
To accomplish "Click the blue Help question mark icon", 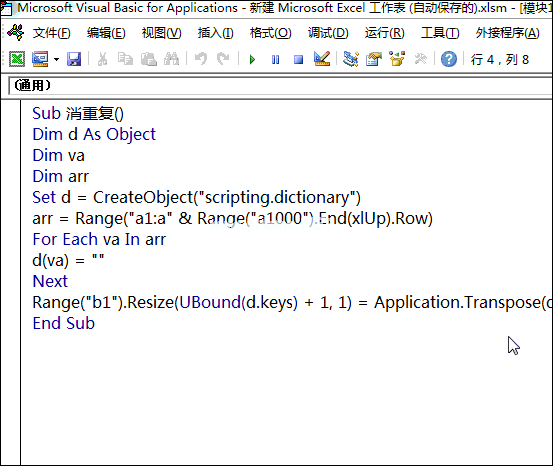I will tap(449, 59).
